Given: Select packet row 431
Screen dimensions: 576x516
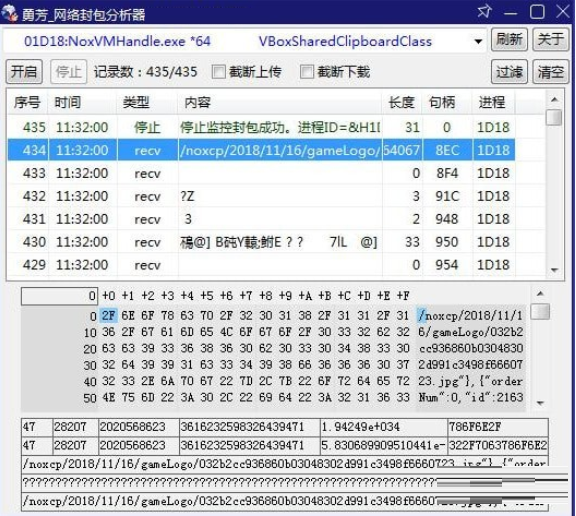Looking at the screenshot, I should coord(261,219).
